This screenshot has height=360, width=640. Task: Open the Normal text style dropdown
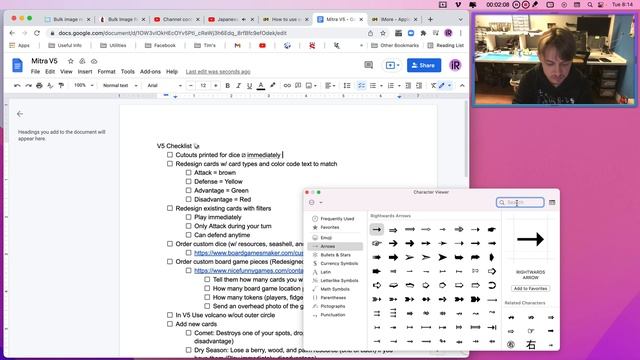click(120, 86)
